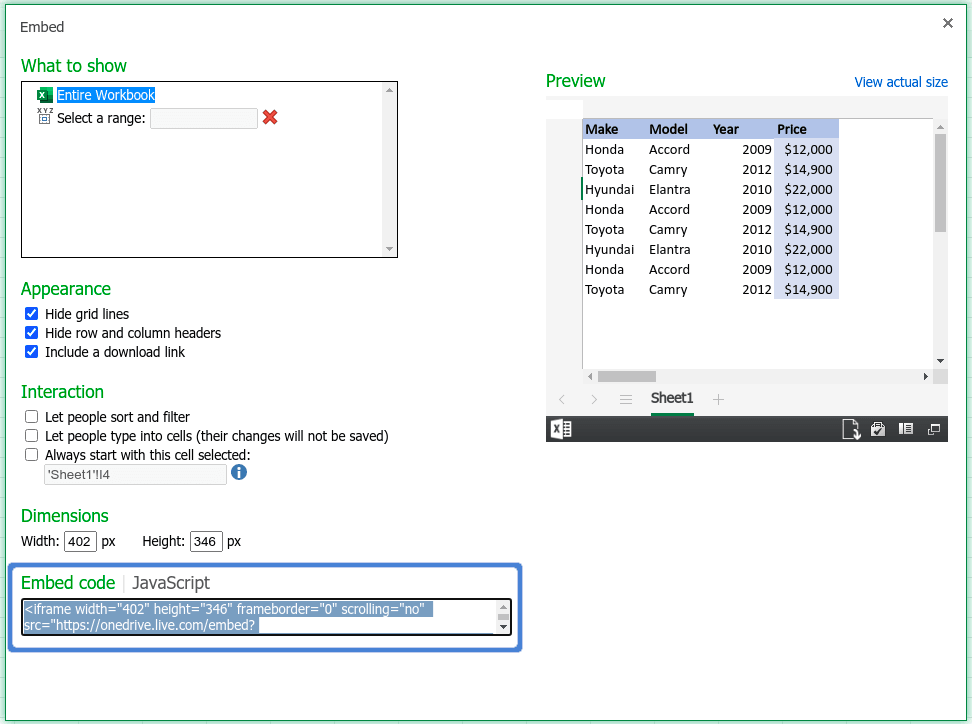The width and height of the screenshot is (972, 724).
Task: Click the red X beside range field
Action: coord(270,118)
